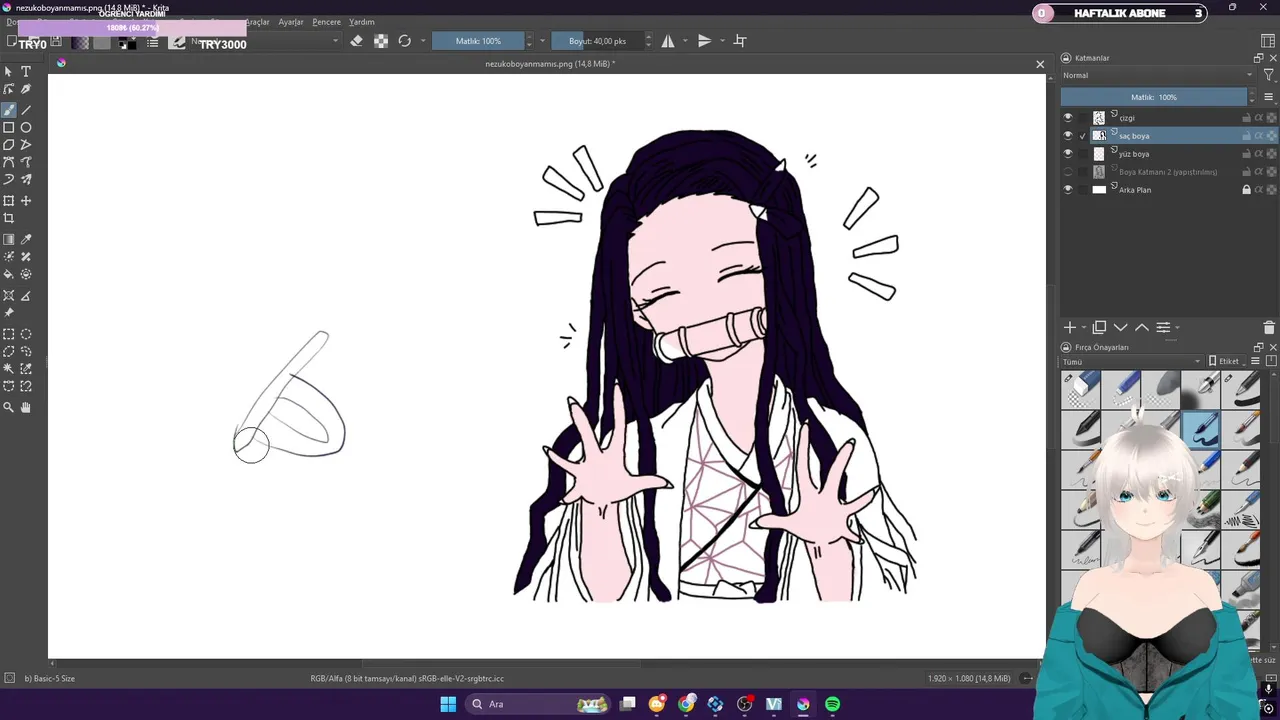This screenshot has height=720, width=1280.
Task: Select the Move tool
Action: 26,201
